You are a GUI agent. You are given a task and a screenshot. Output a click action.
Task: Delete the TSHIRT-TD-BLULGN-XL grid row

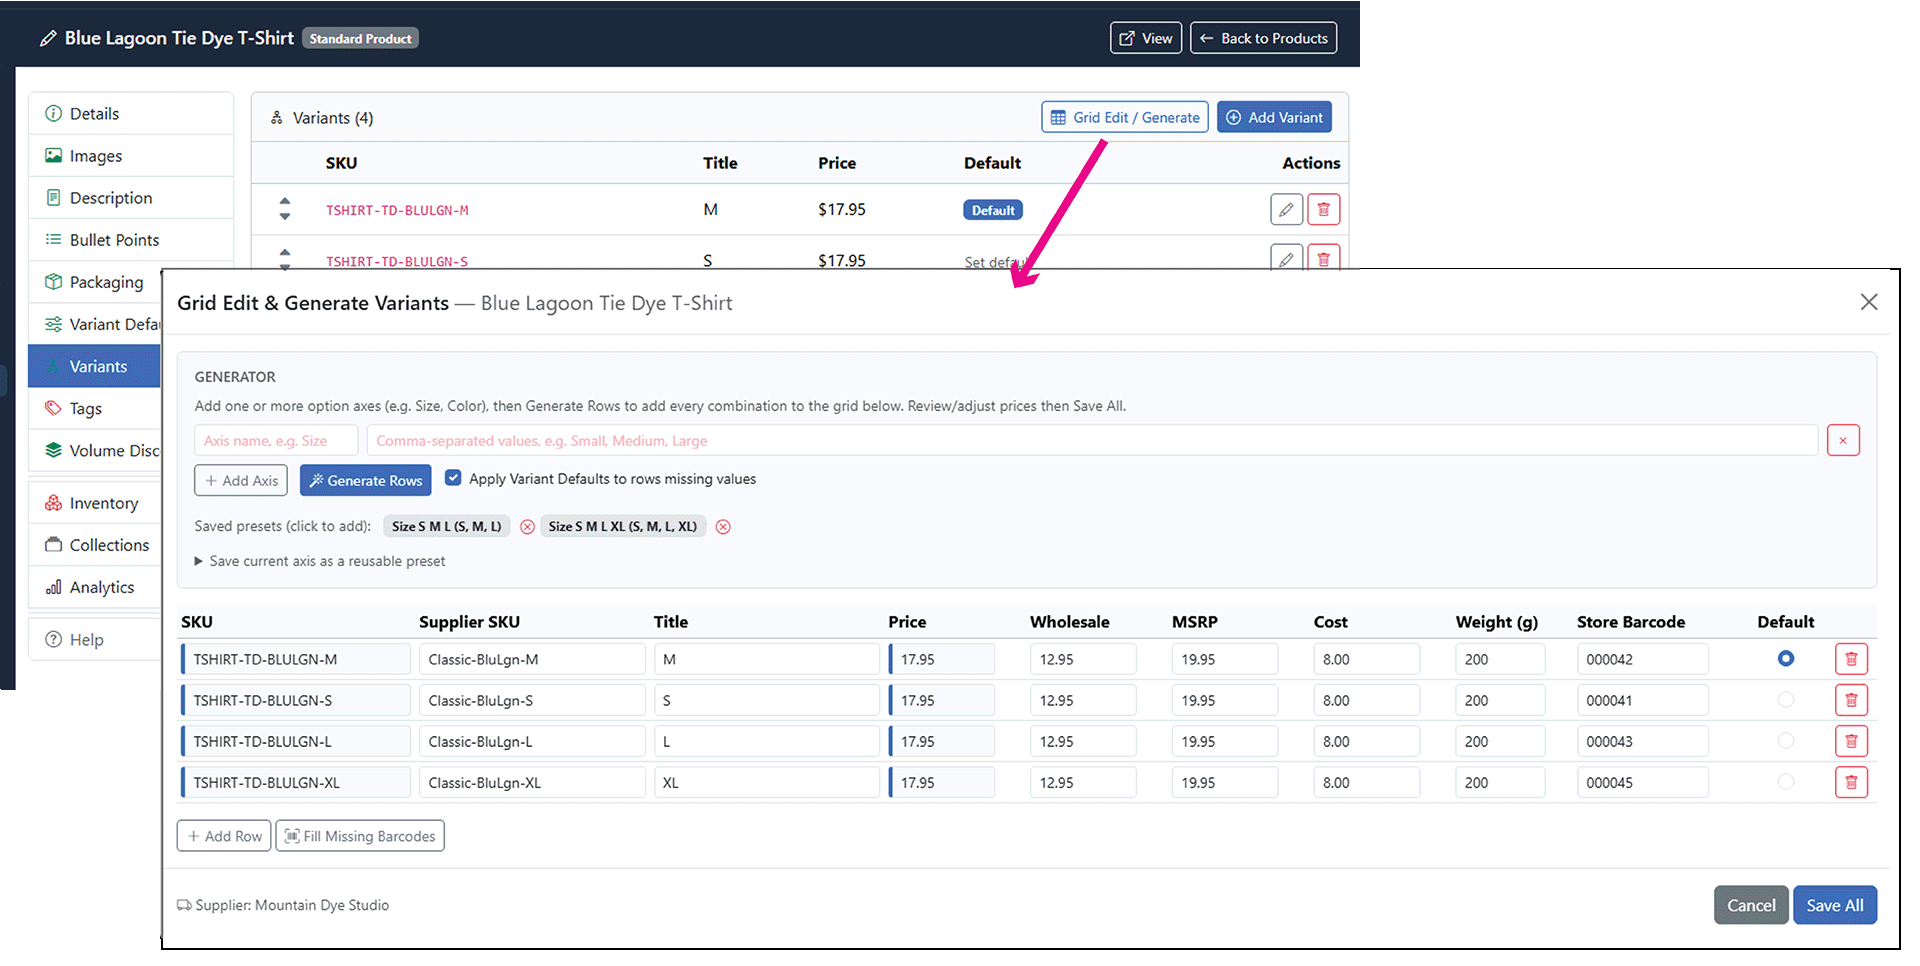(x=1851, y=782)
